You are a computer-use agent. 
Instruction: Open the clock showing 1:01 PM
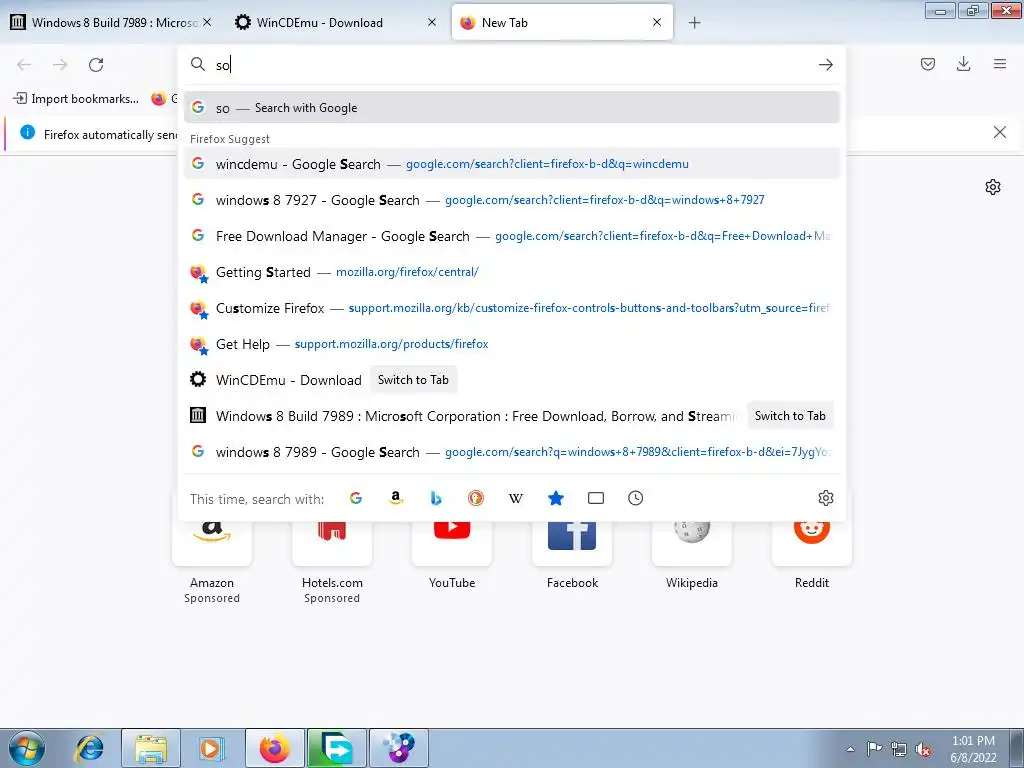(973, 749)
